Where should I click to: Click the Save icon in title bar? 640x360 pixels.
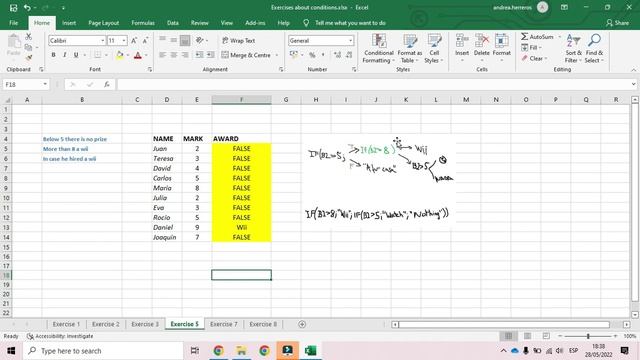click(13, 7)
